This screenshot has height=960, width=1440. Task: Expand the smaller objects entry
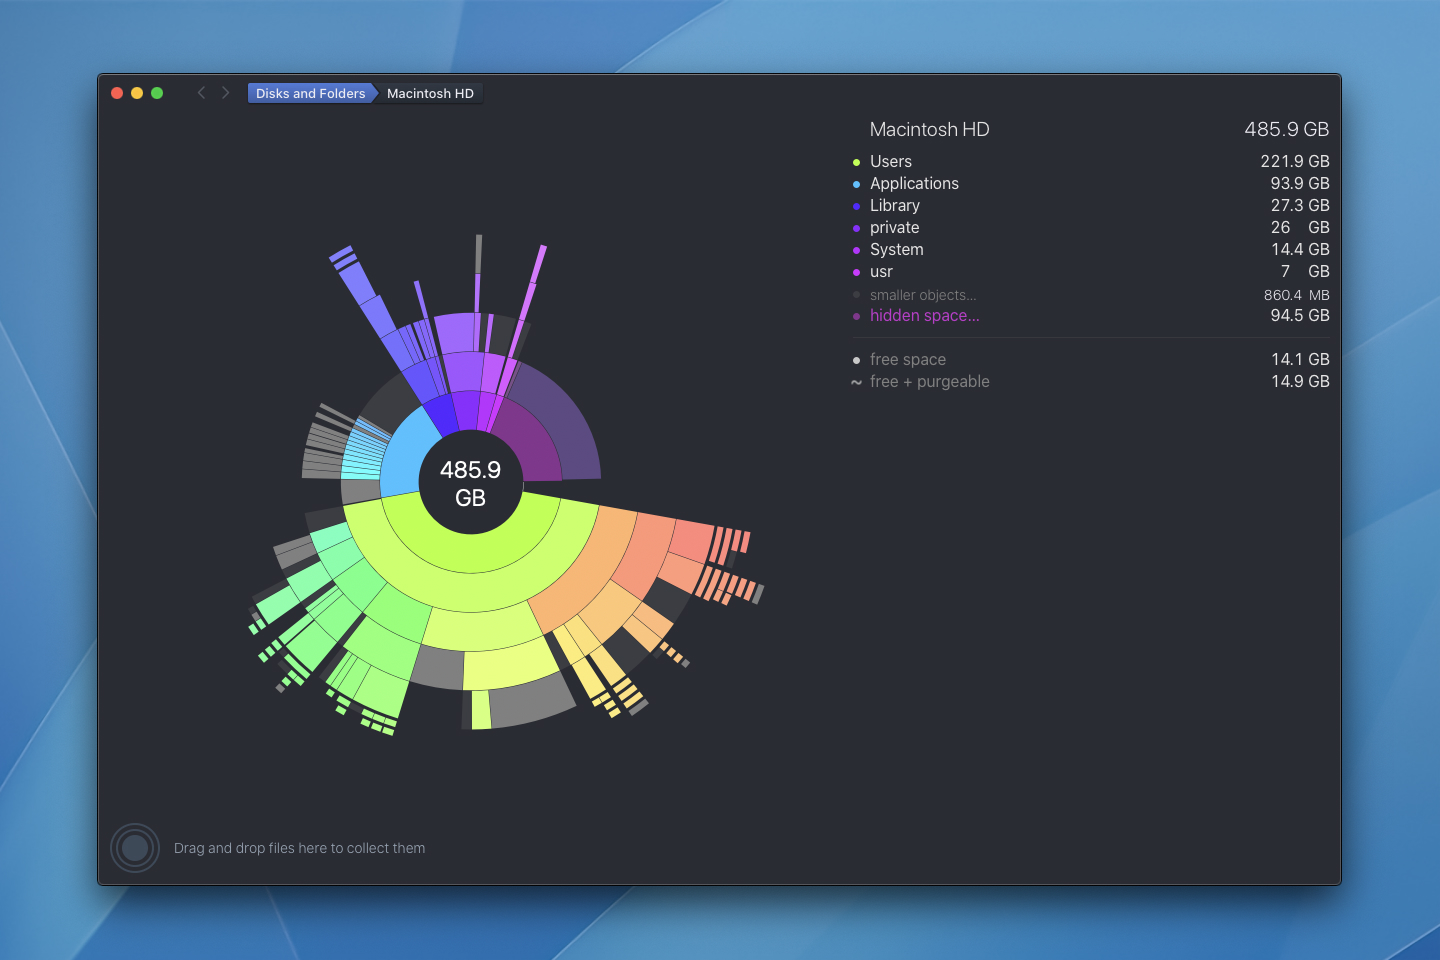click(922, 295)
